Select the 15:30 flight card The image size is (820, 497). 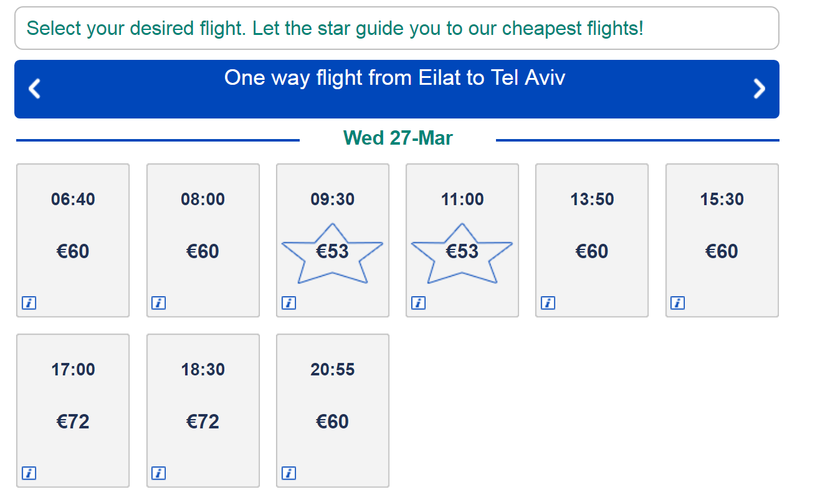pyautogui.click(x=722, y=240)
